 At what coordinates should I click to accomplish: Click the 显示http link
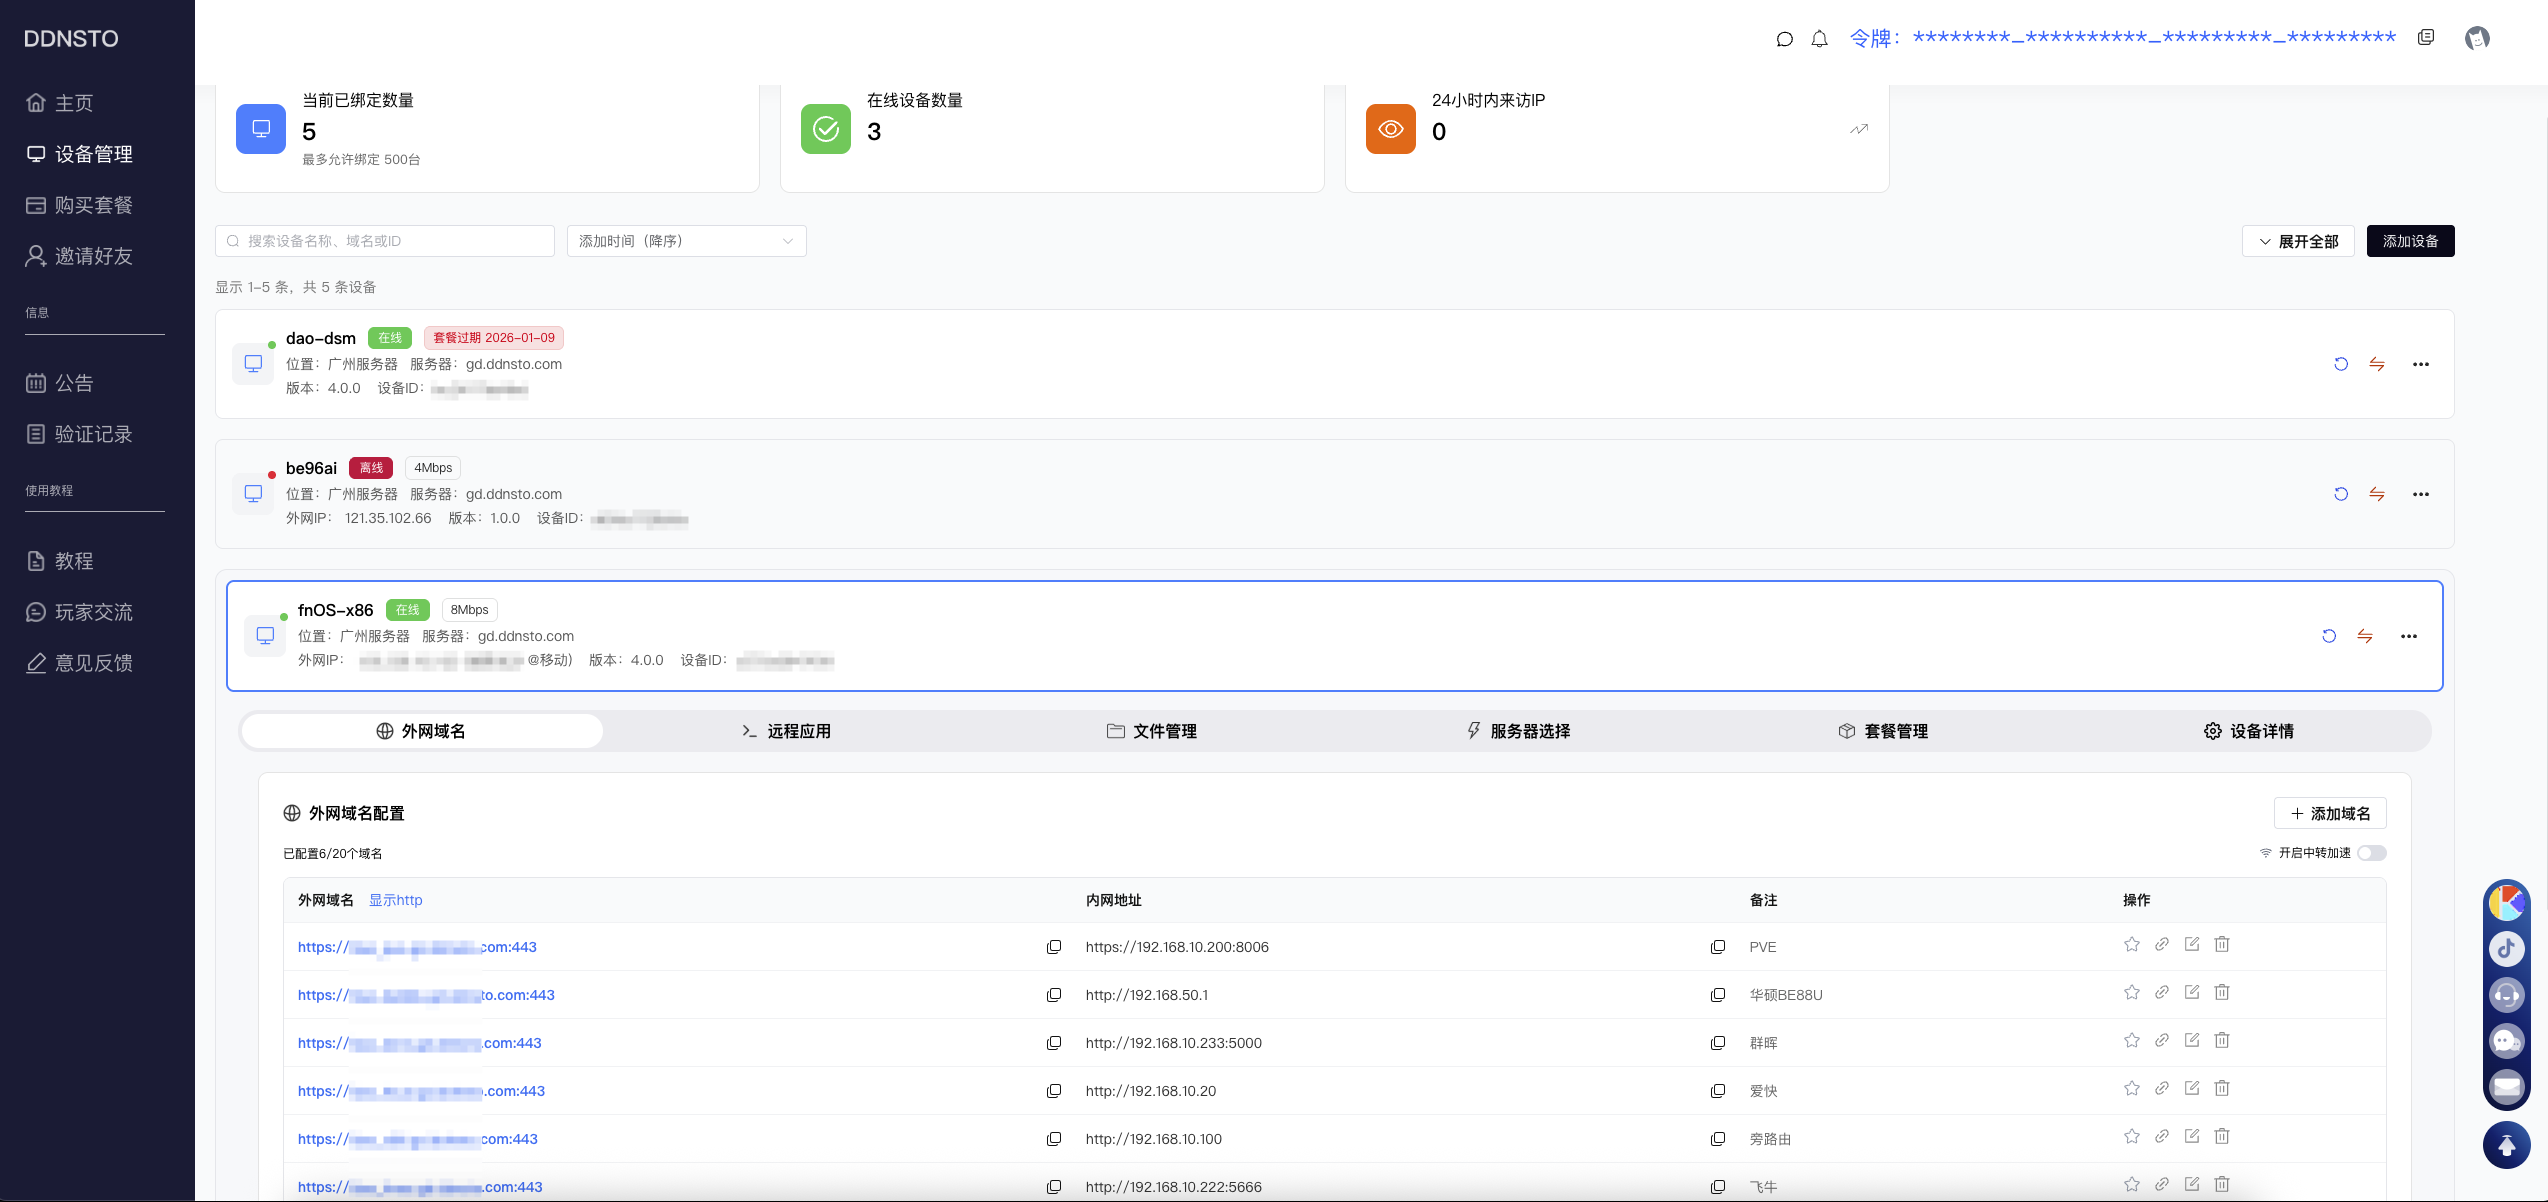[x=396, y=900]
